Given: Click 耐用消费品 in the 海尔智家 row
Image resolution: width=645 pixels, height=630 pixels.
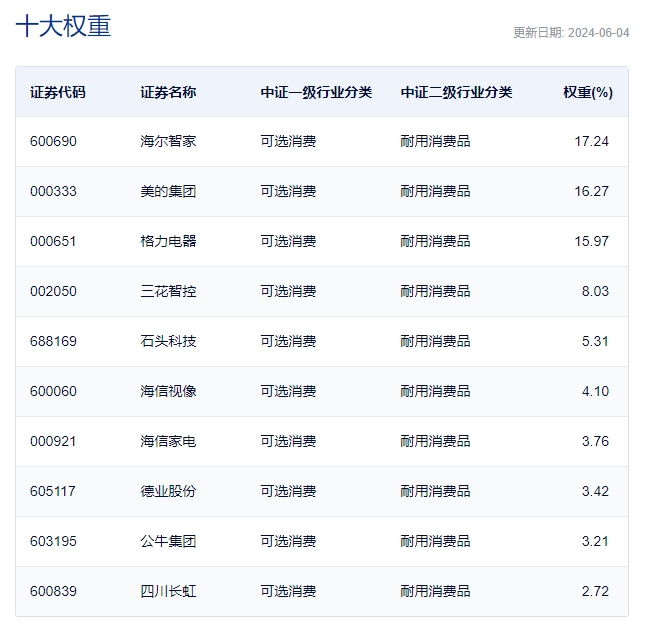Looking at the screenshot, I should pyautogui.click(x=436, y=141).
